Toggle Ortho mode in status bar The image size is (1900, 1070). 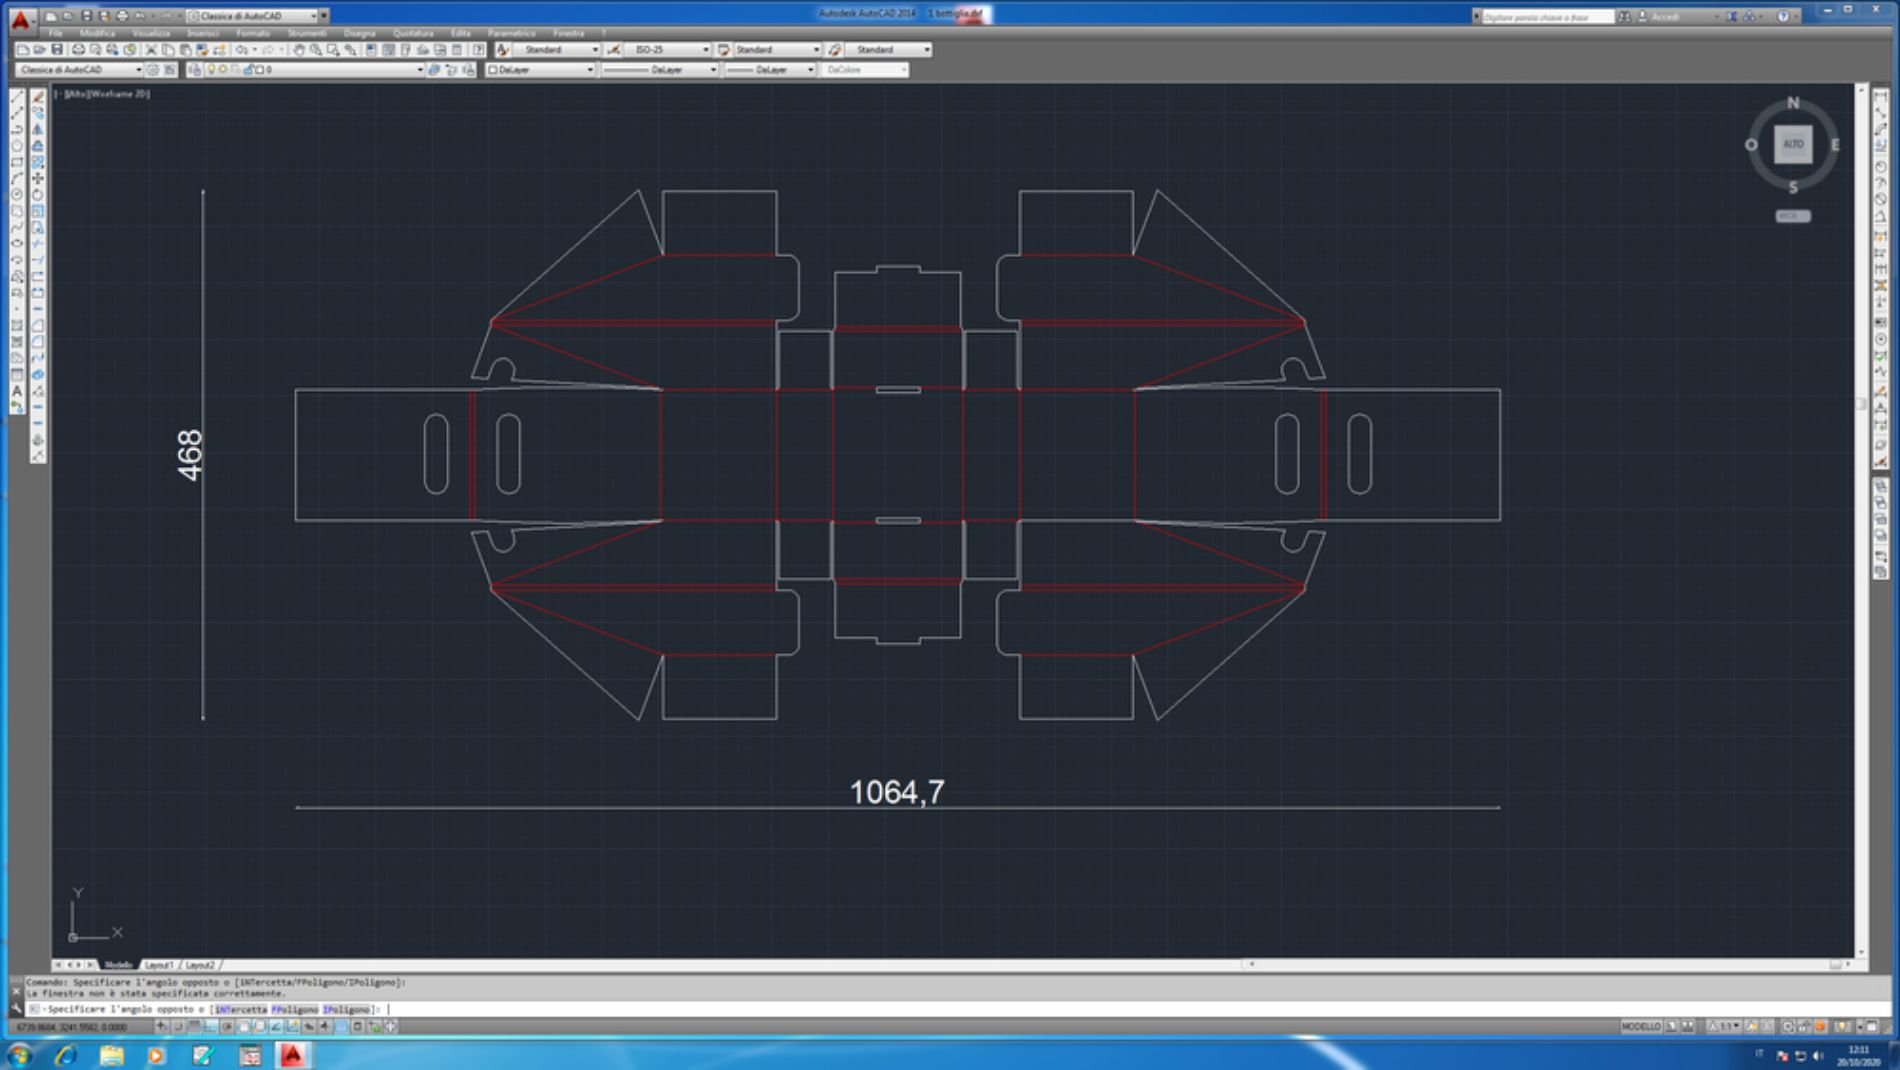coord(211,1026)
